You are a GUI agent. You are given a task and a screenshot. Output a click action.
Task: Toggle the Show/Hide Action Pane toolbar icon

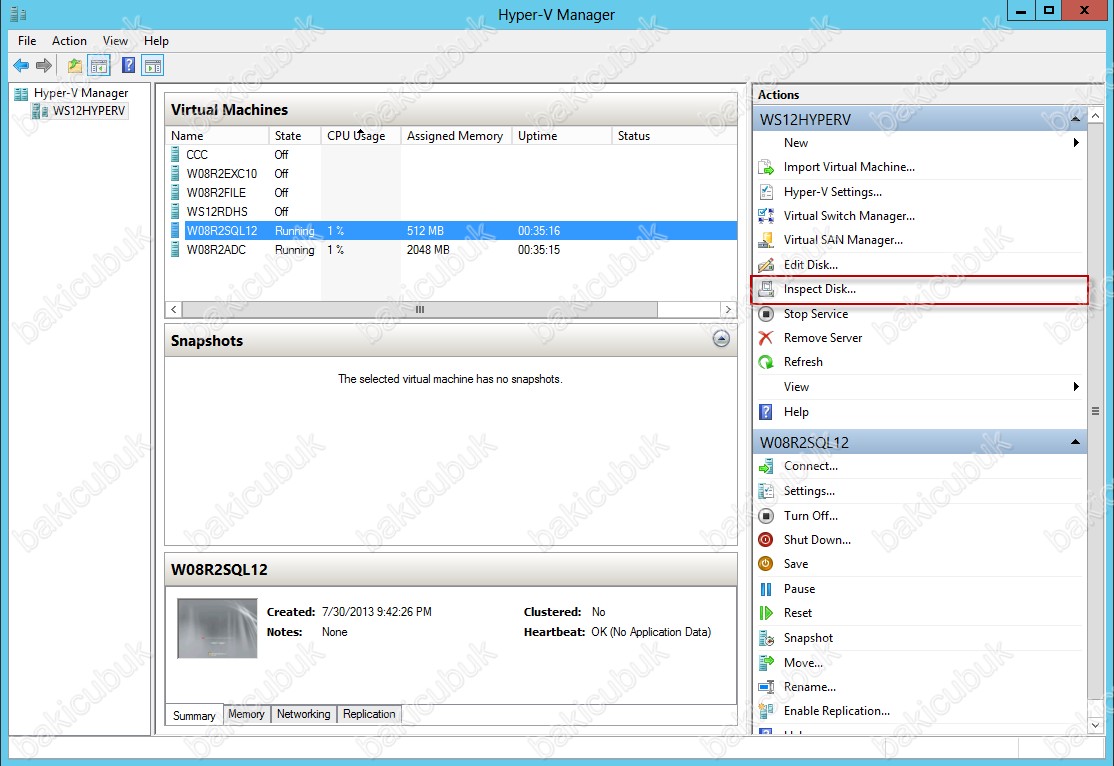pos(153,66)
